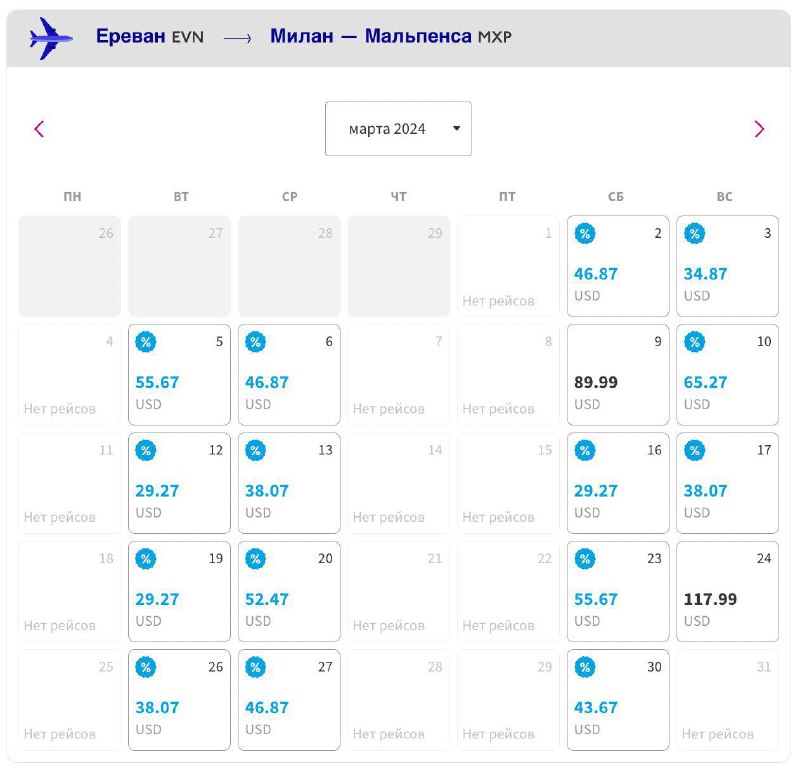
Task: Click Милан — Мальпенса MXP destination link
Action: click(x=391, y=36)
